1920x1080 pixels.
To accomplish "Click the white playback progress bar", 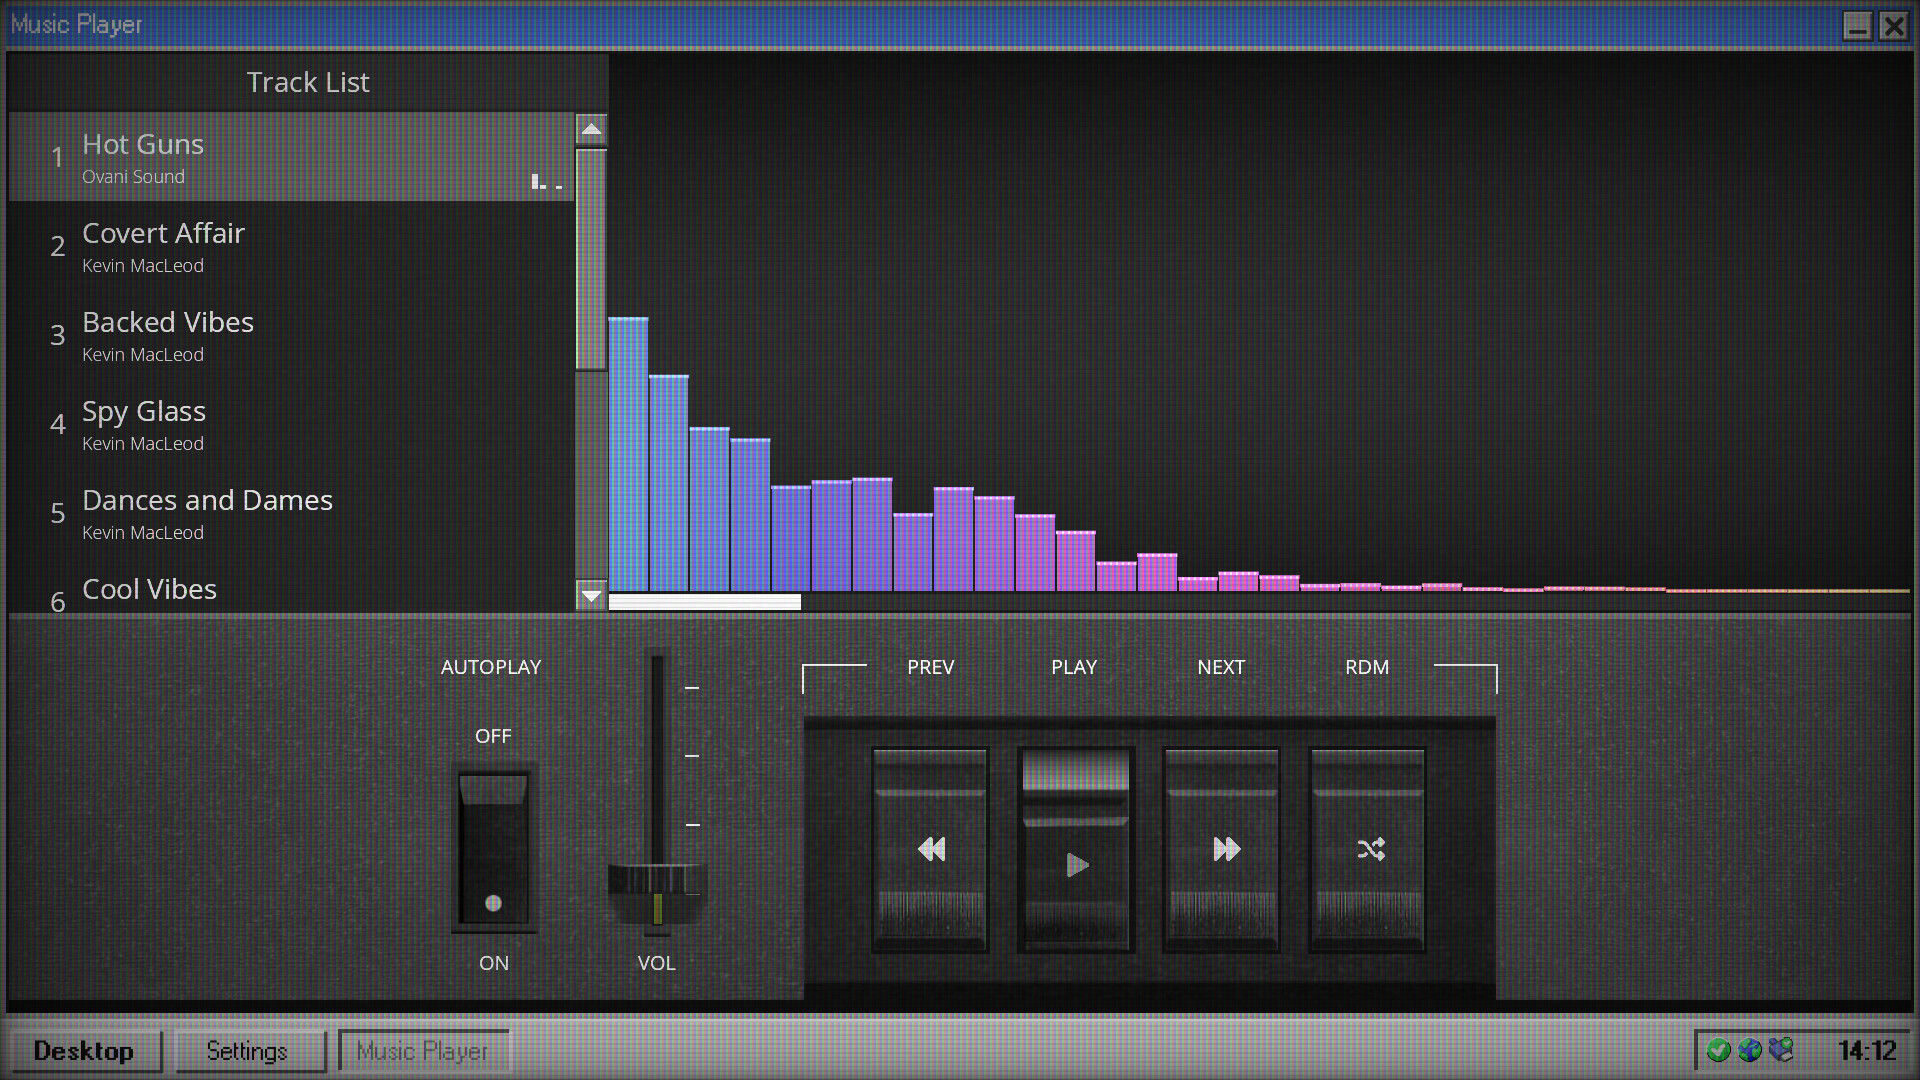I will point(704,602).
